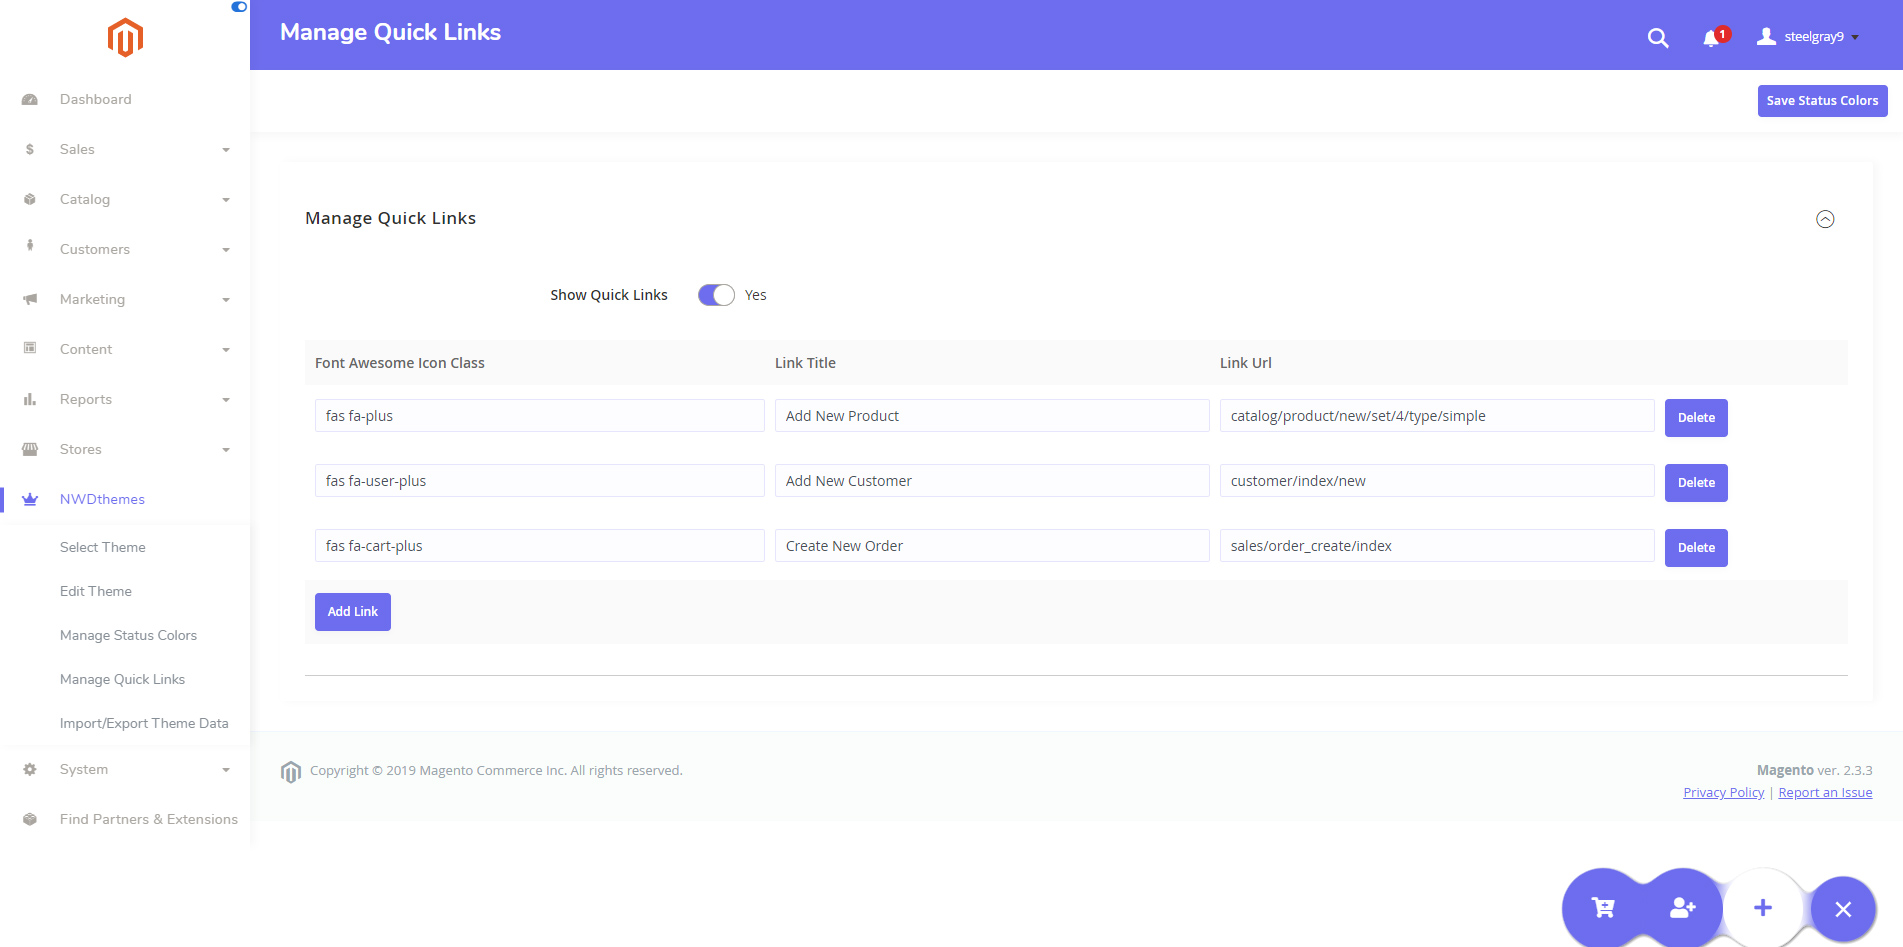
Task: Open the Report an Issue link
Action: (x=1825, y=793)
